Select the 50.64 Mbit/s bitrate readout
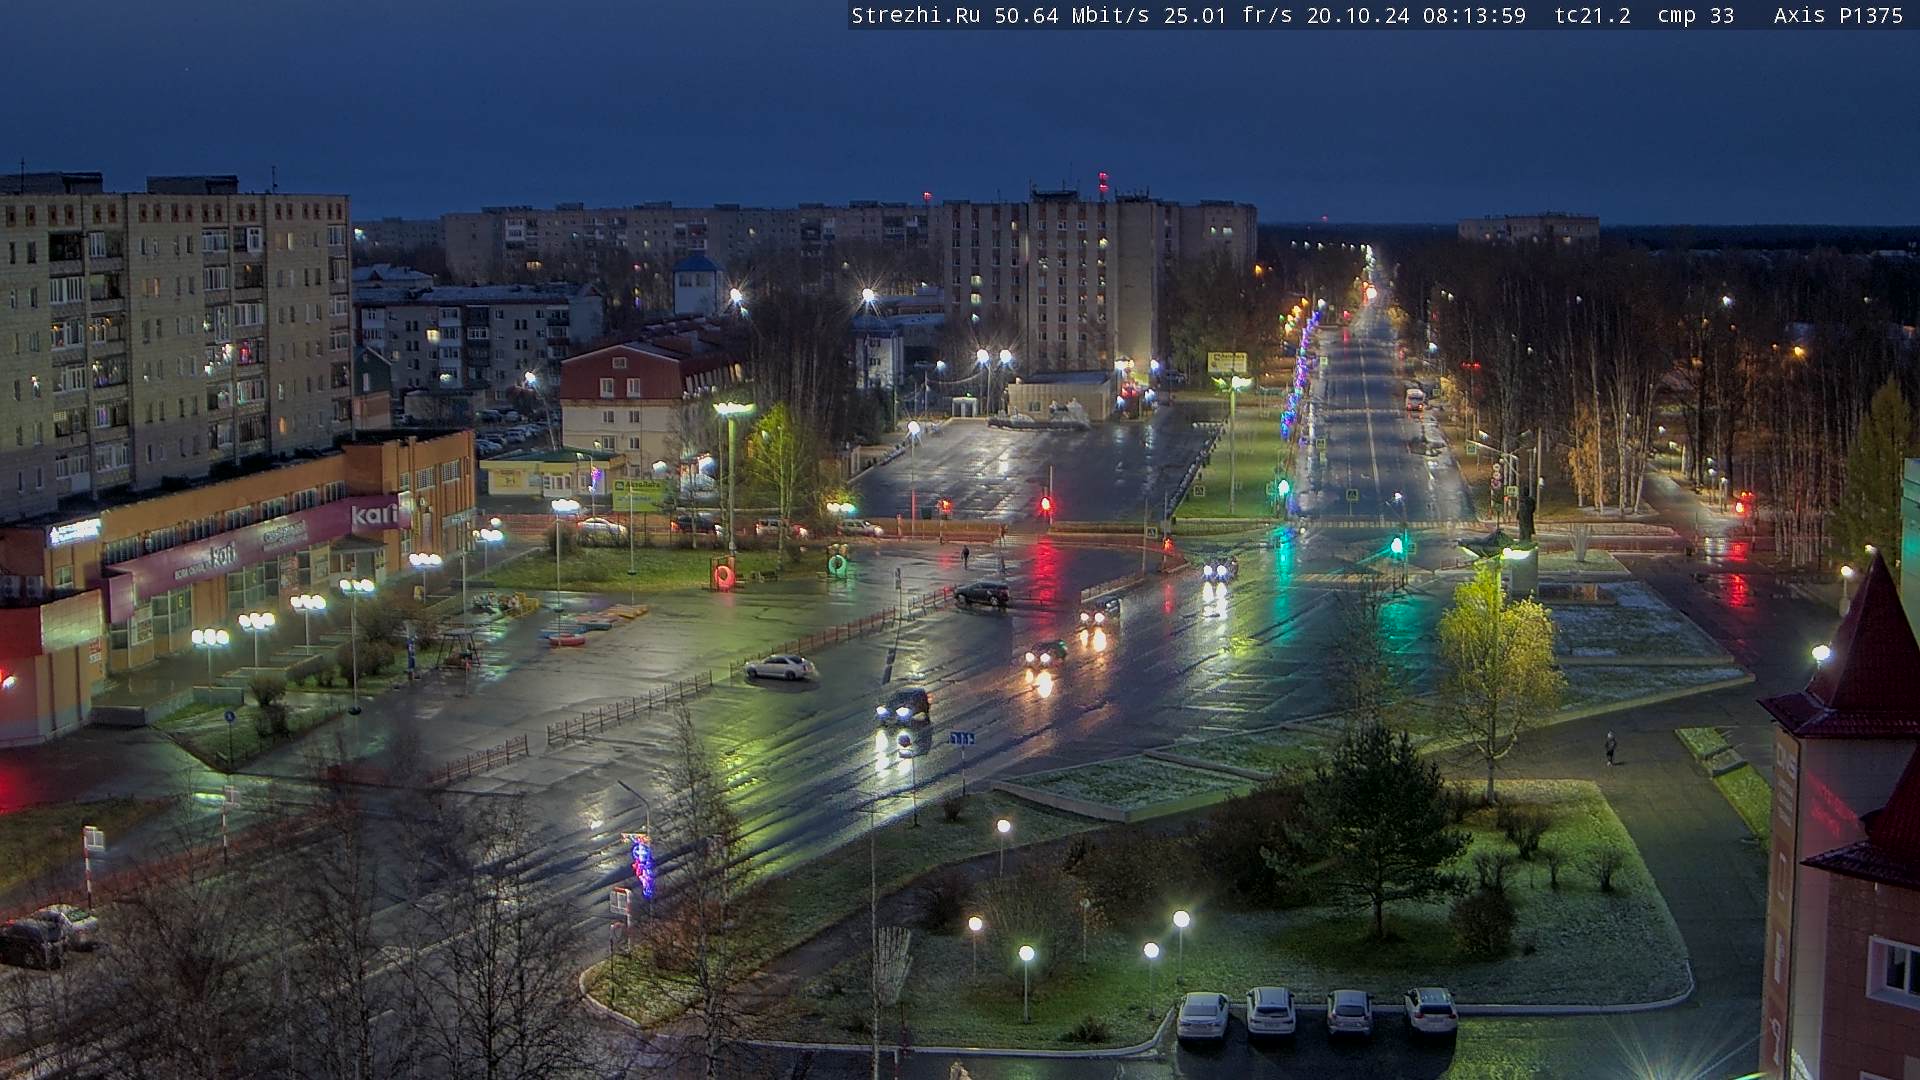This screenshot has height=1080, width=1920. tap(1071, 15)
